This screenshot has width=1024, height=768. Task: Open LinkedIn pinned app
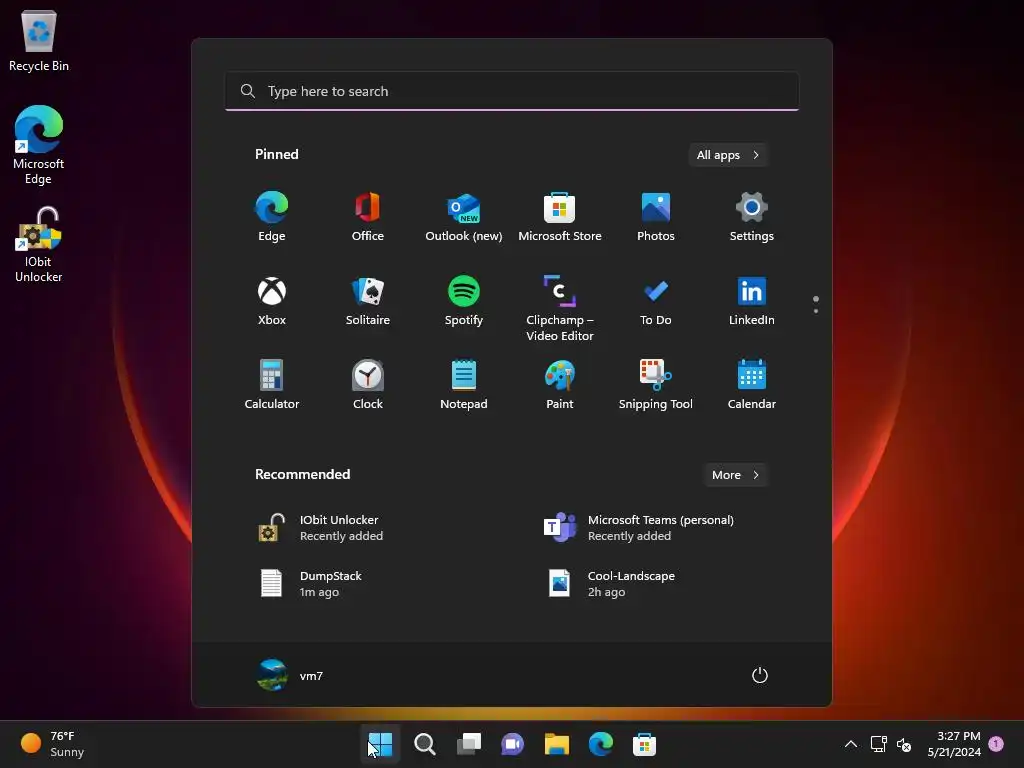click(752, 301)
